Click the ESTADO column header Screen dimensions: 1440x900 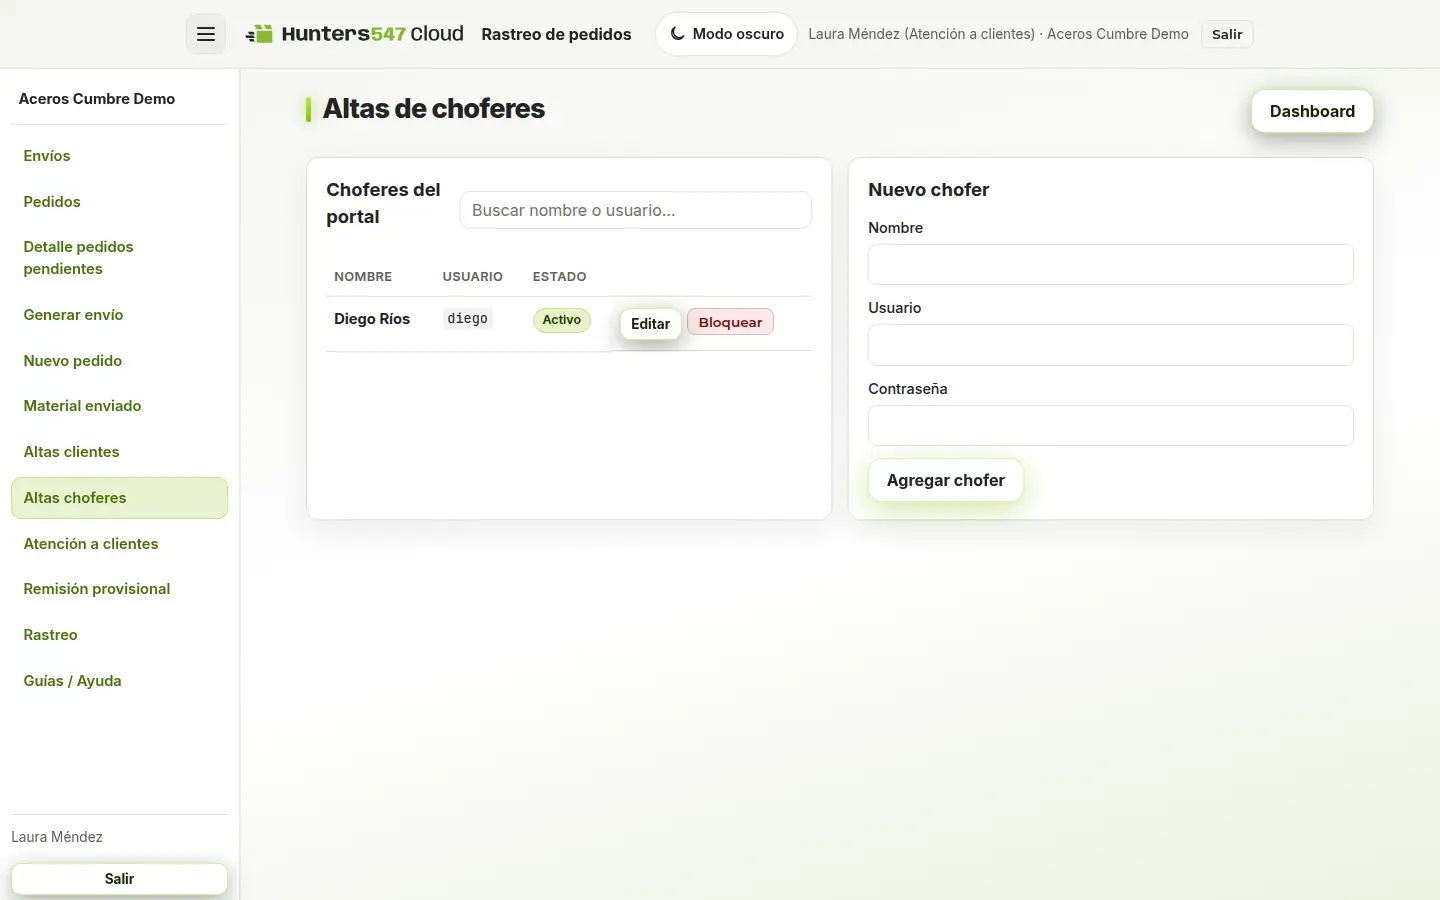click(x=560, y=277)
